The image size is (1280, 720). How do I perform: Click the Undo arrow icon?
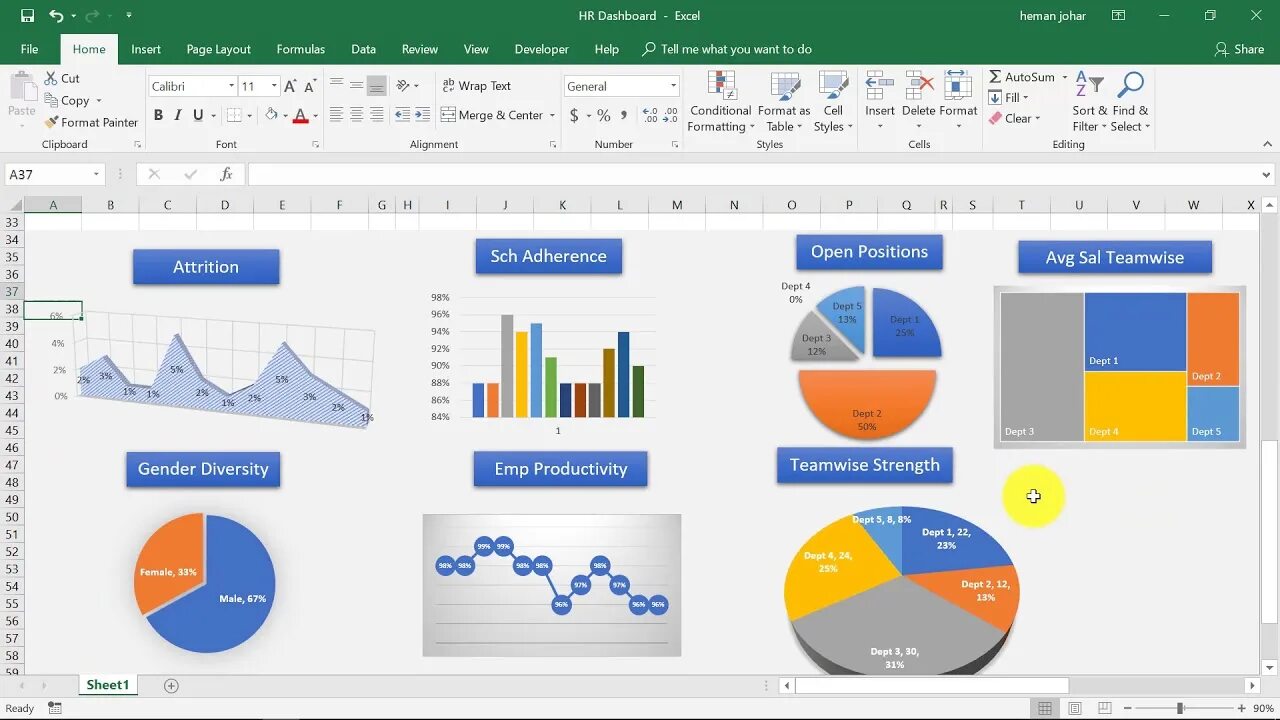tap(56, 16)
